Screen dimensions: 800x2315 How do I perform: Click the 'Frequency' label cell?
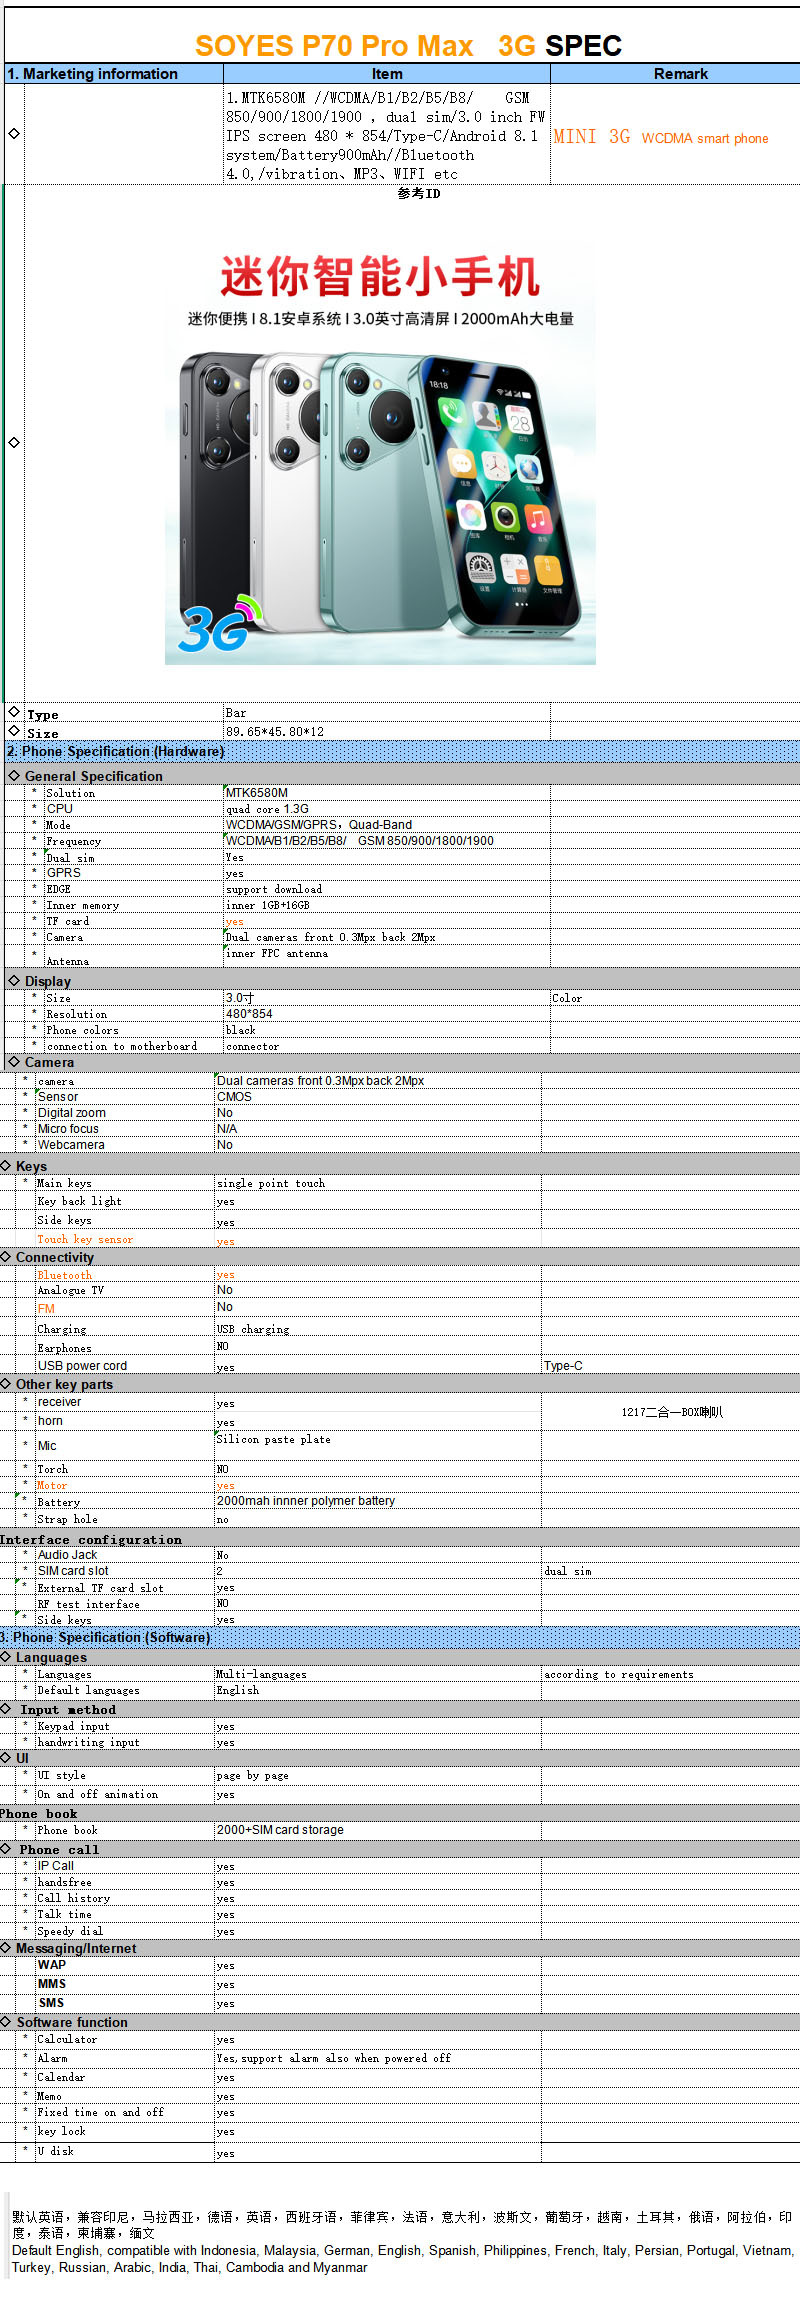click(134, 841)
